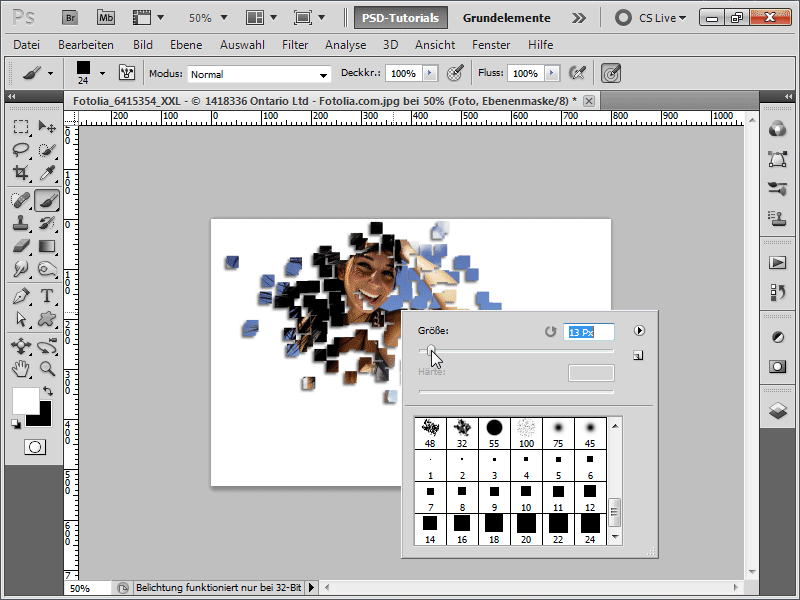Open the Deckkraft opacity slider popup
The height and width of the screenshot is (600, 800).
[x=430, y=73]
